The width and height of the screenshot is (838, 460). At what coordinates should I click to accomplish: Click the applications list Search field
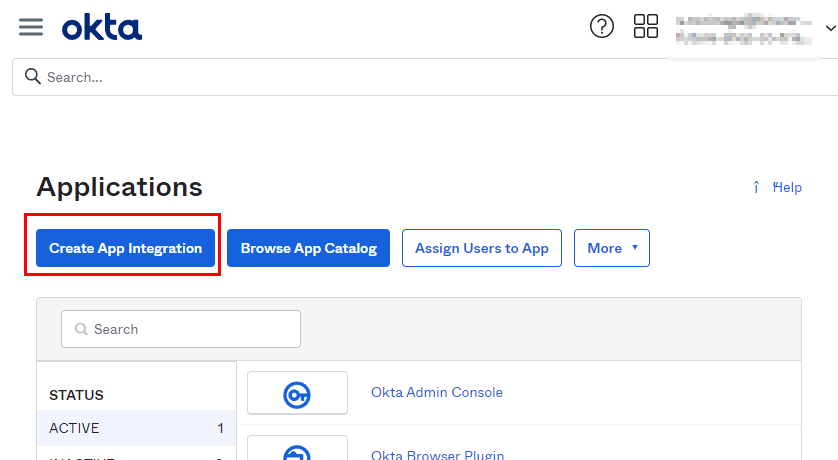pyautogui.click(x=181, y=329)
